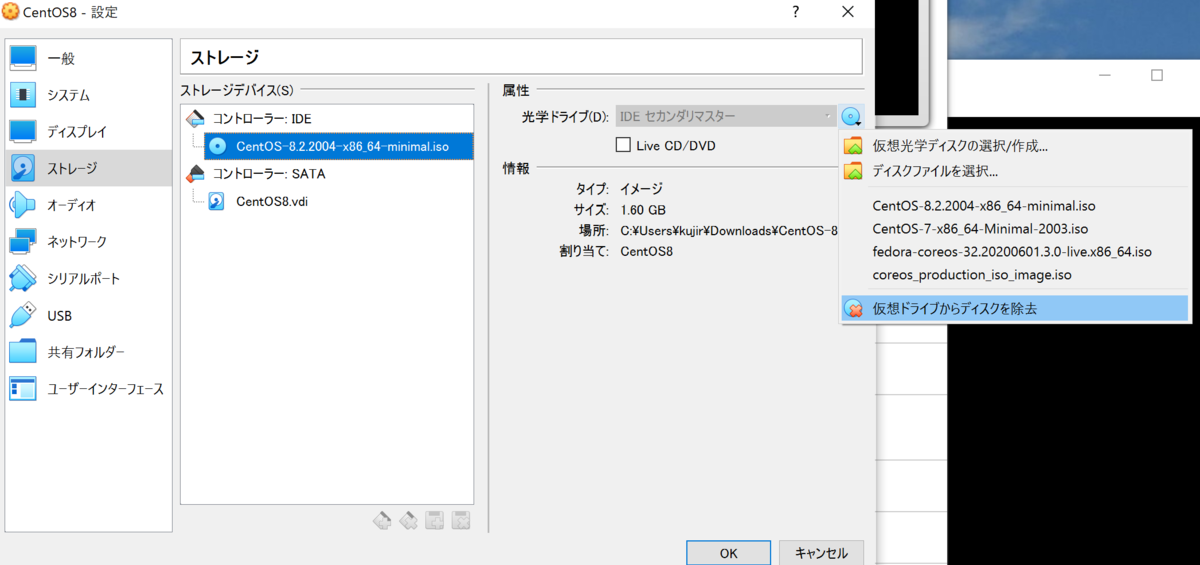Select the コントローラー: IDE tree item

point(261,118)
